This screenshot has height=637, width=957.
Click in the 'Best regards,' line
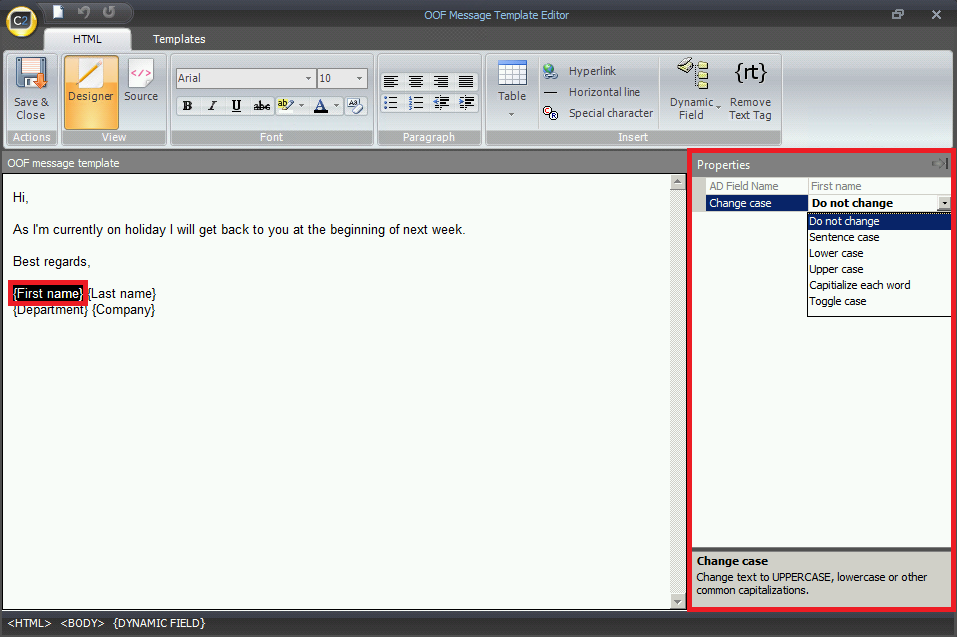pyautogui.click(x=52, y=262)
